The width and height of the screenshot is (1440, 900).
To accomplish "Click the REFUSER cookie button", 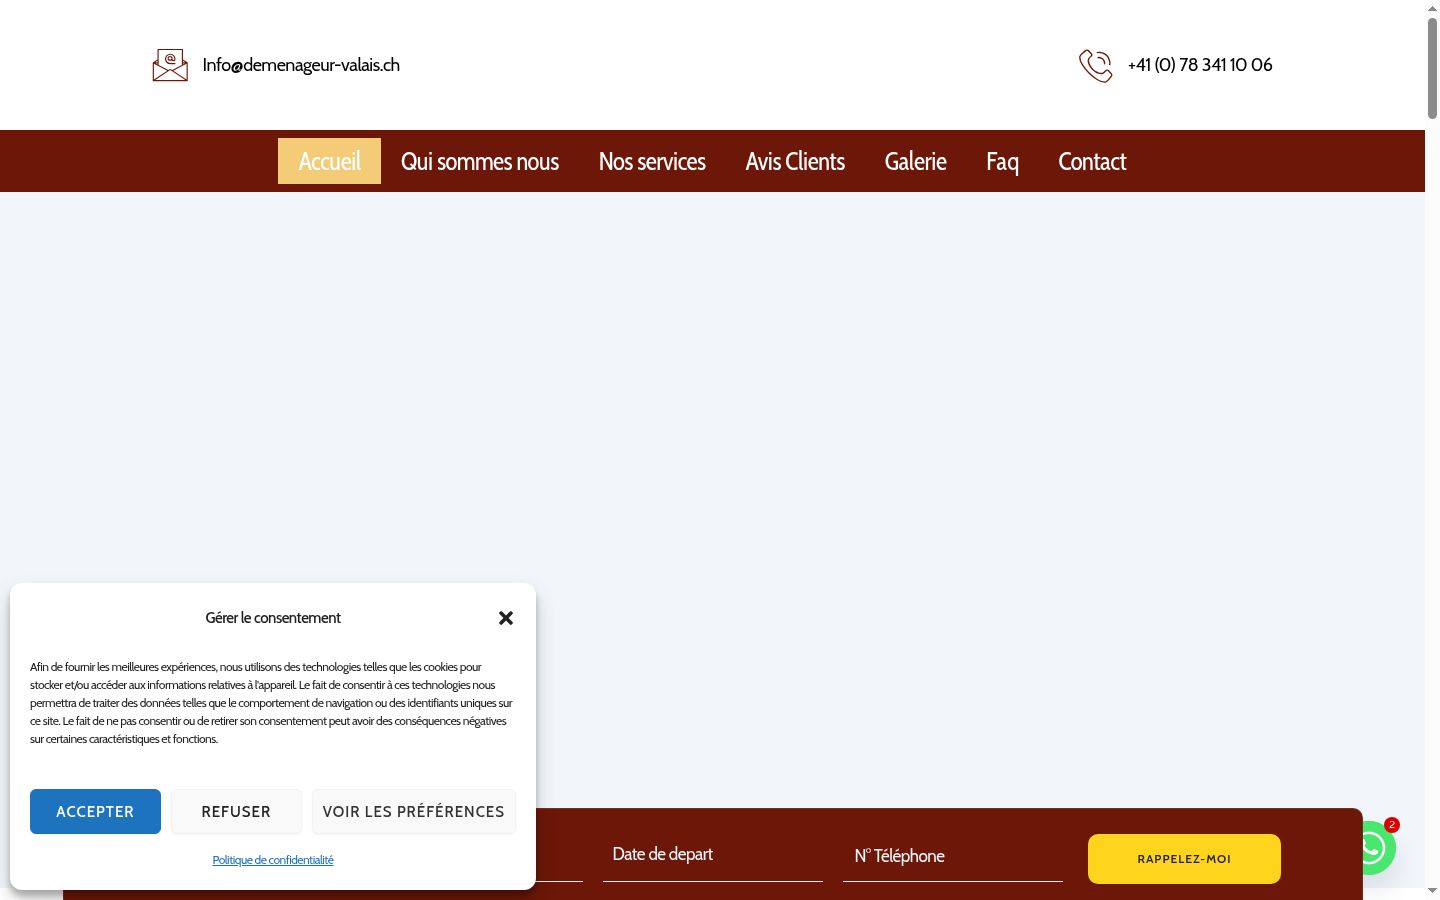I will tap(236, 811).
